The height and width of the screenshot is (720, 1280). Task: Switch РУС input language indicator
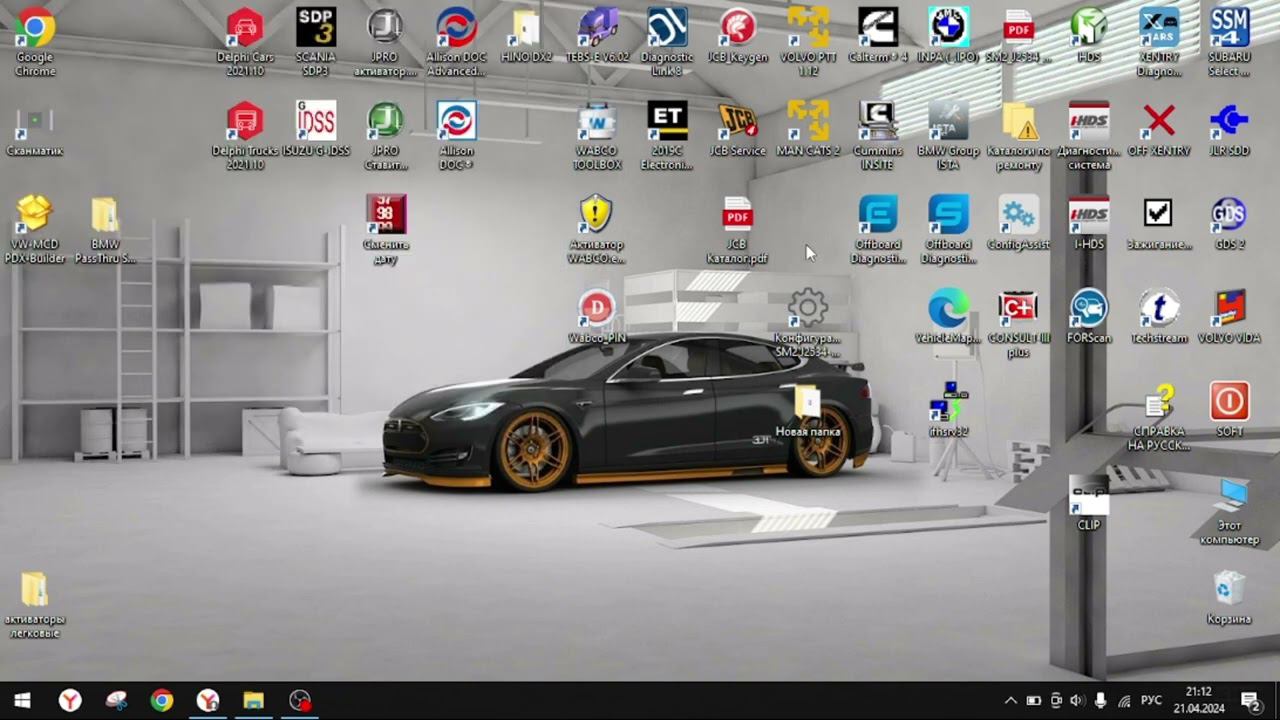tap(1151, 701)
